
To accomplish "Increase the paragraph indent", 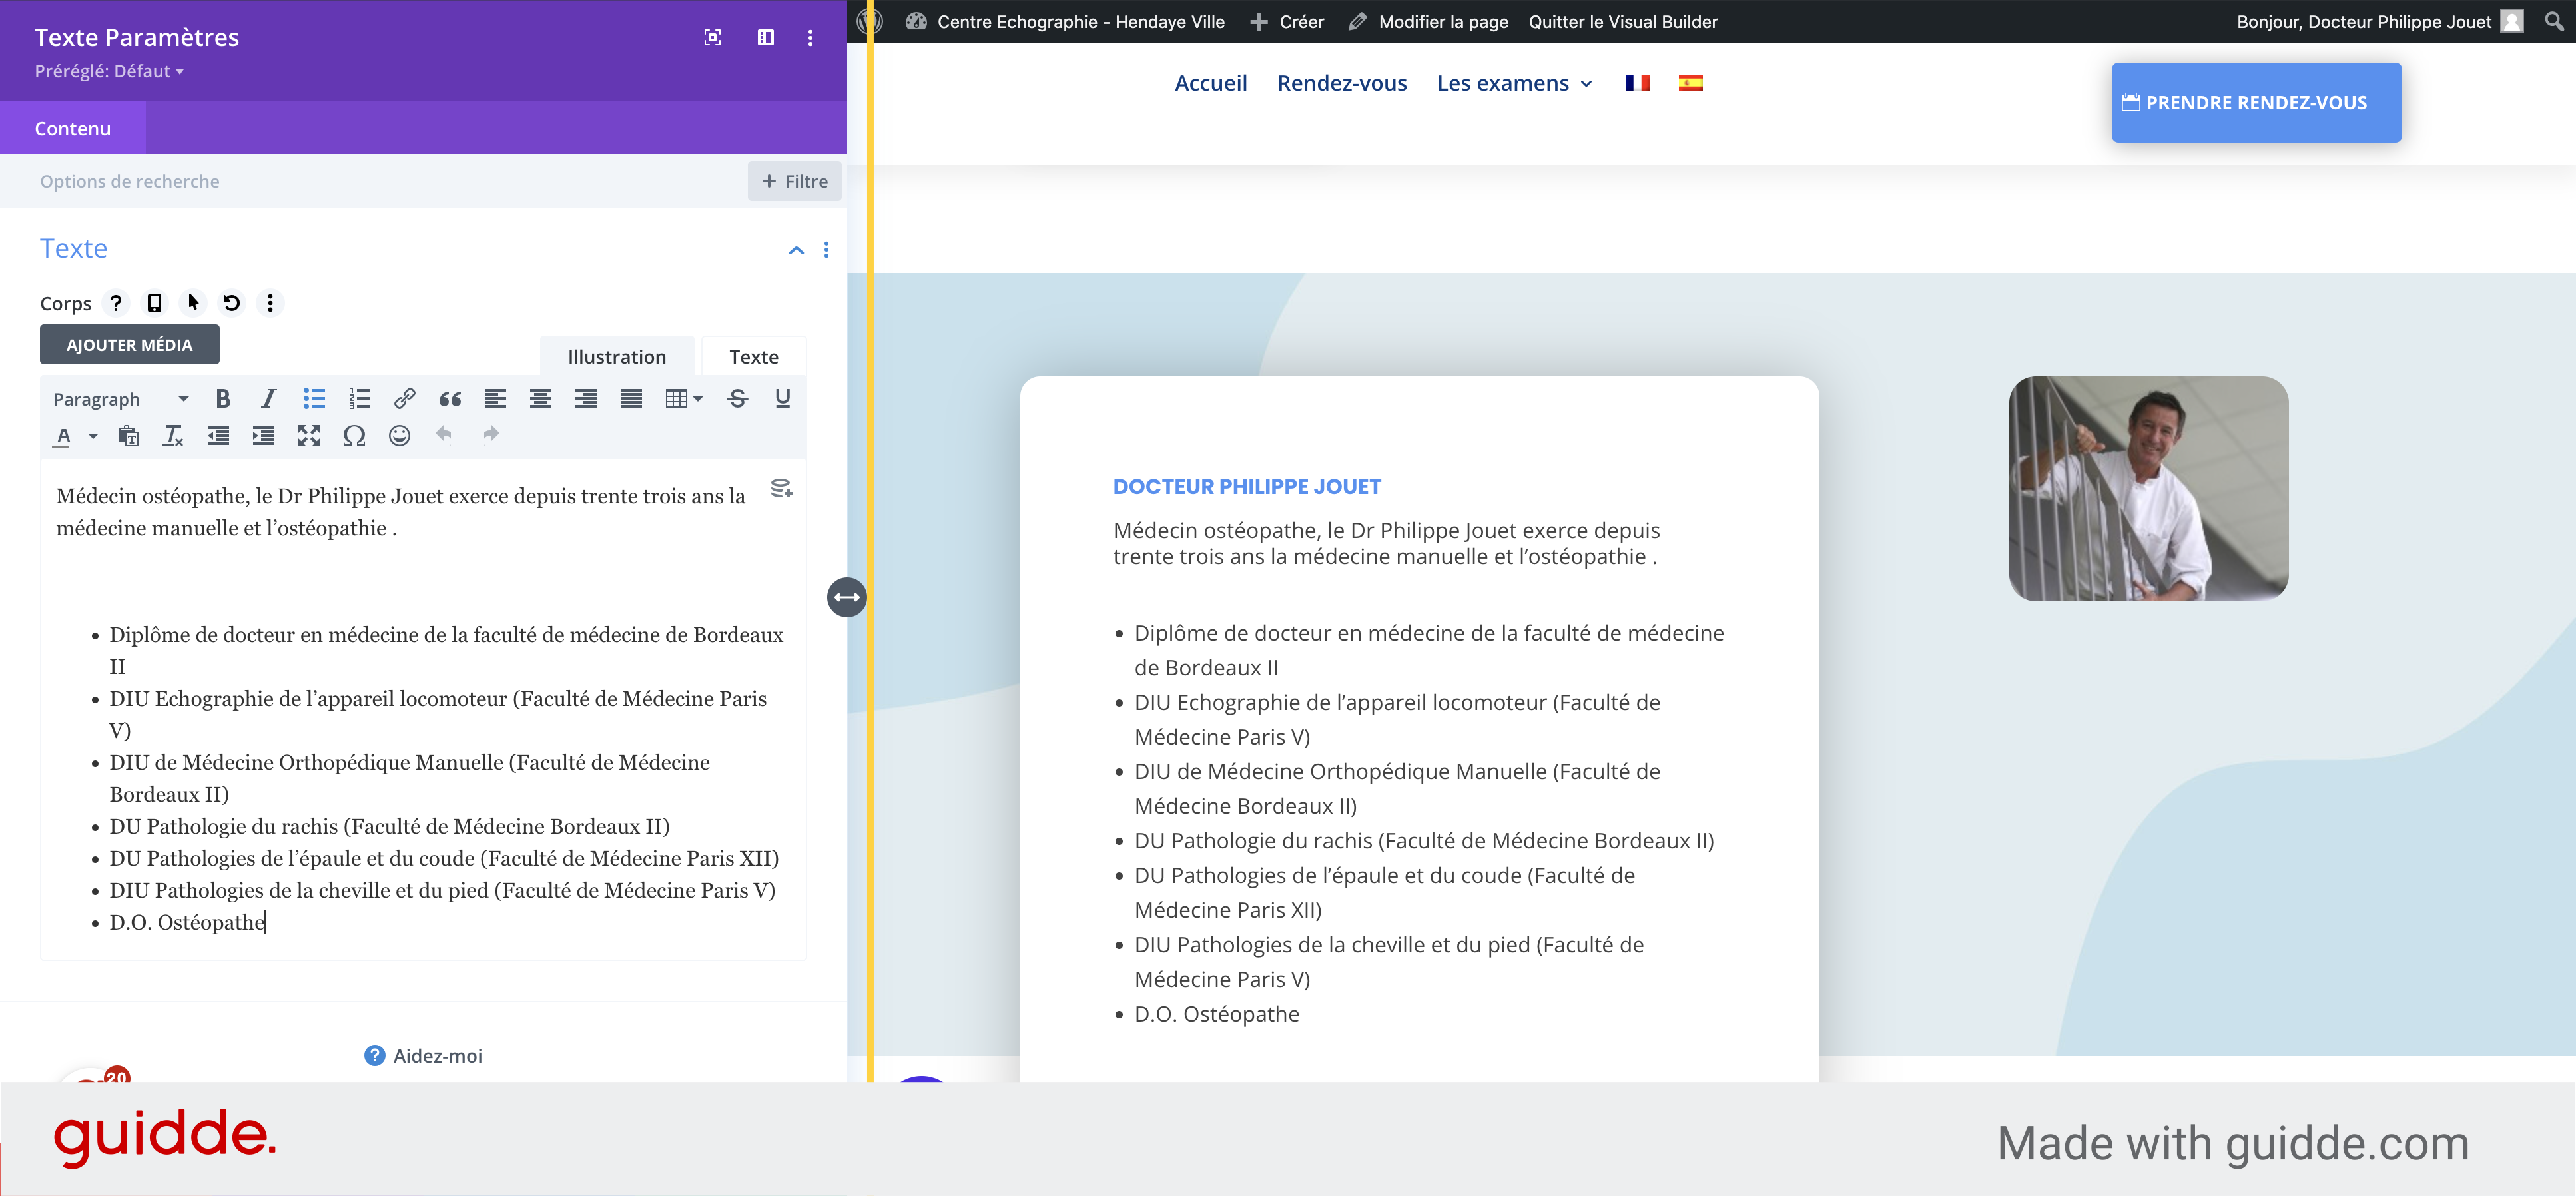I will pos(264,436).
